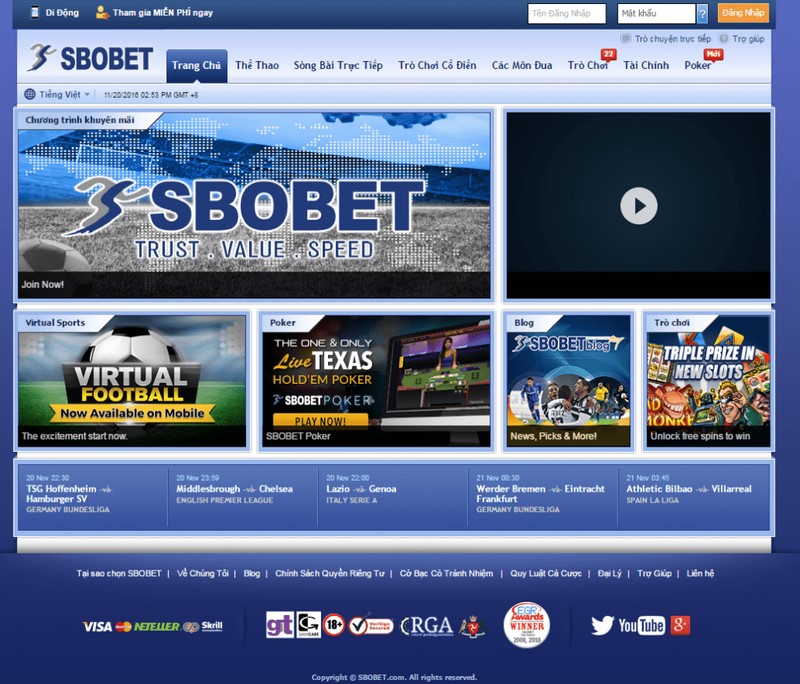800x684 pixels.
Task: Click the Google Plus icon
Action: point(681,626)
